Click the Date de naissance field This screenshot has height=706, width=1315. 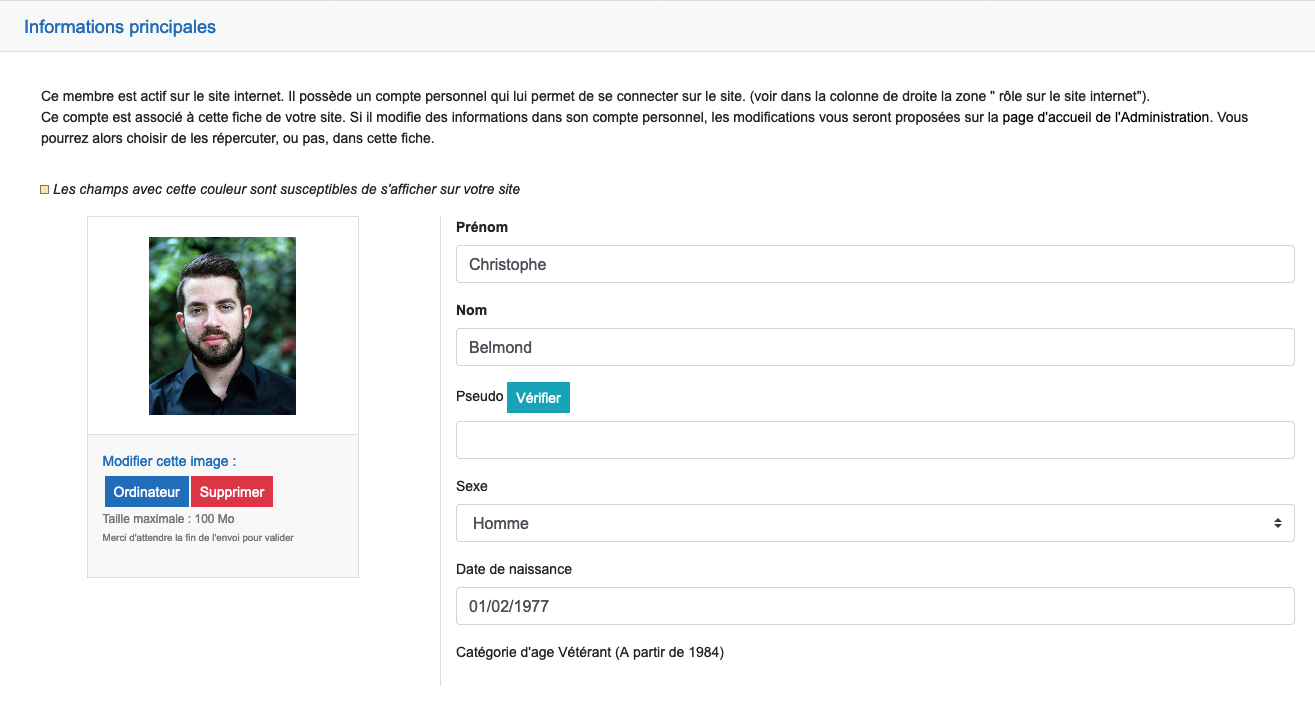[x=875, y=606]
